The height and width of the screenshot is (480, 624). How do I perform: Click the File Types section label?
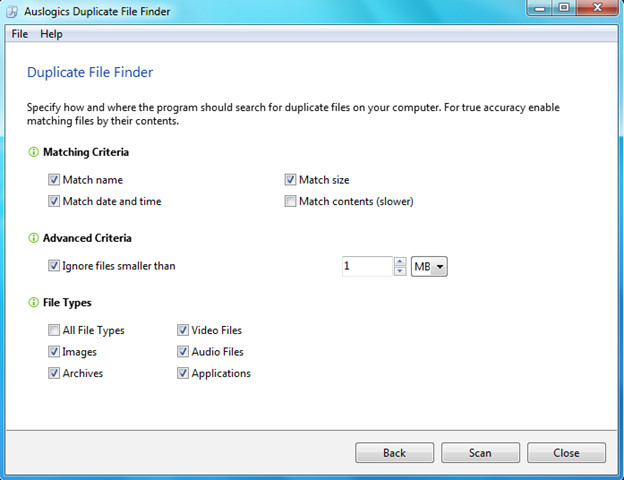[67, 303]
